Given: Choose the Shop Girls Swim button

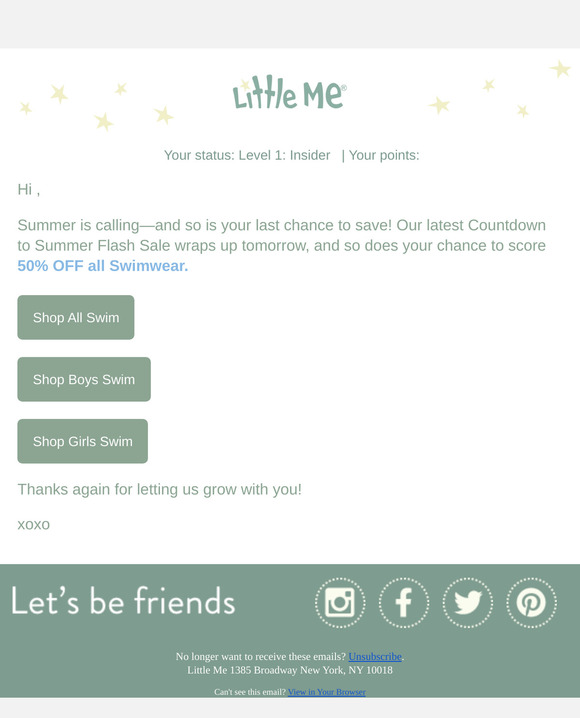Looking at the screenshot, I should click(x=83, y=441).
